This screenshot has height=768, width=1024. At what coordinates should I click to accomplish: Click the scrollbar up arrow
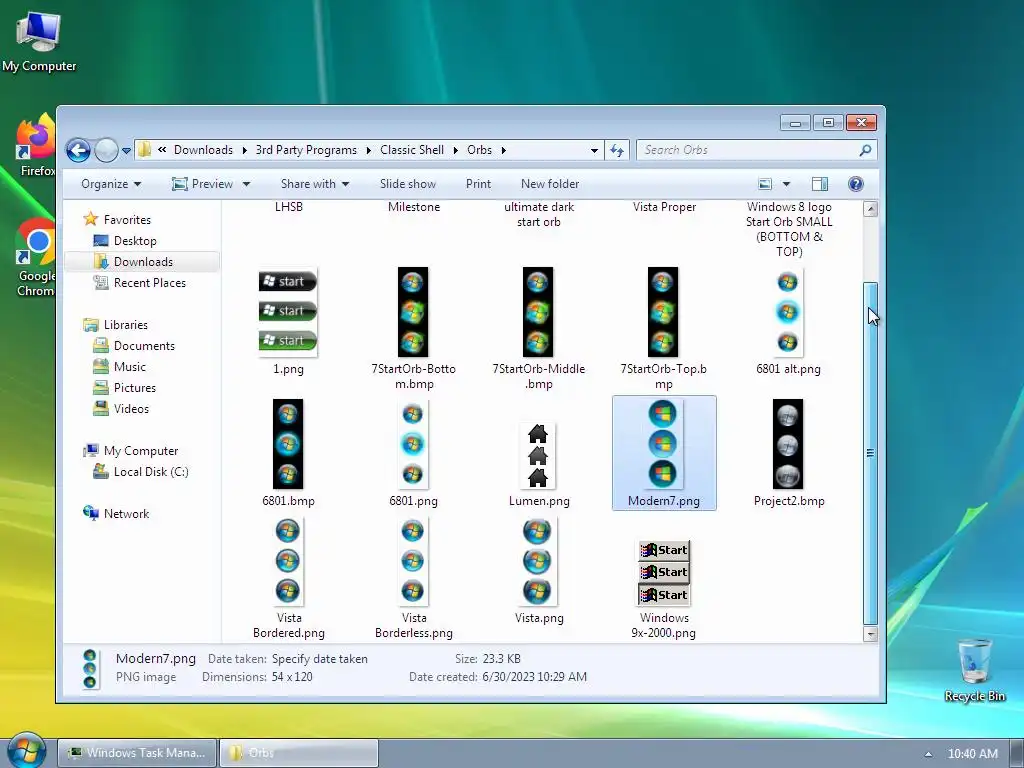point(870,209)
